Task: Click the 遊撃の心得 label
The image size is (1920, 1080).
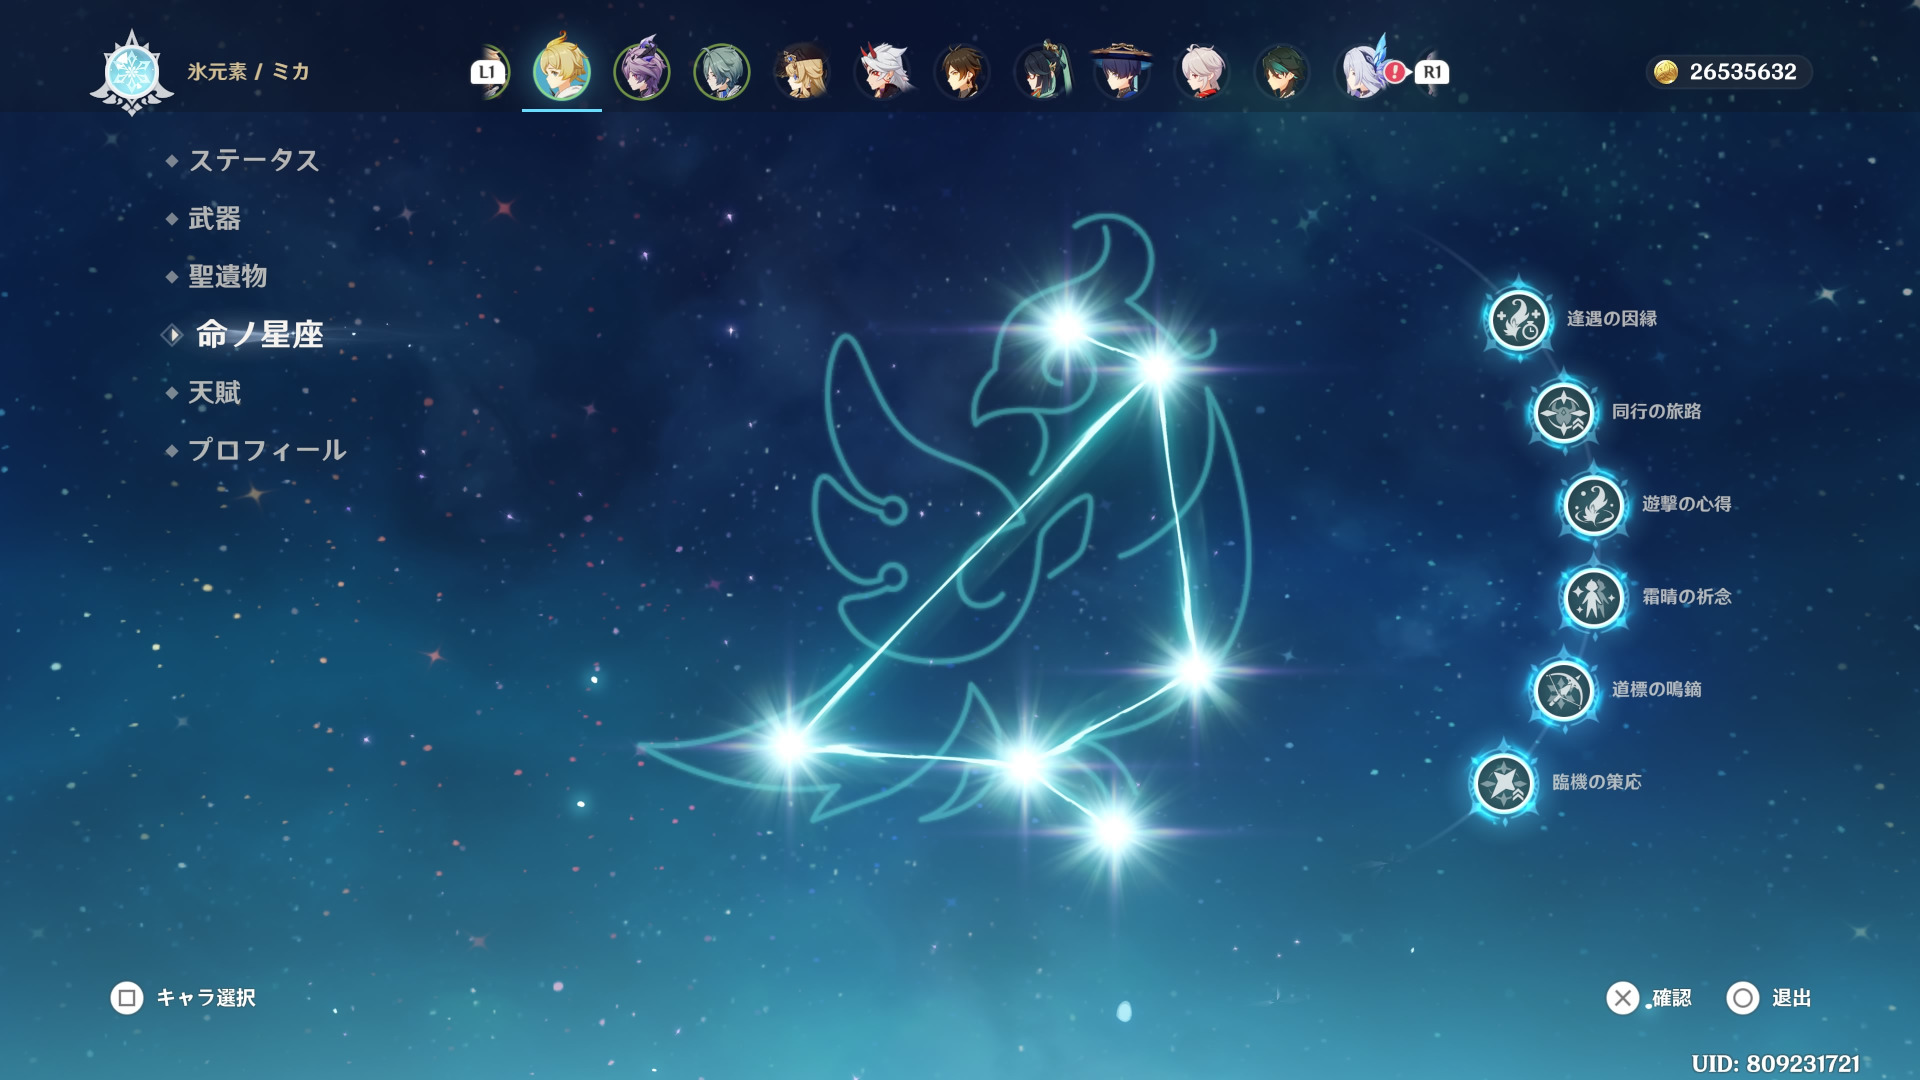Action: [1686, 504]
